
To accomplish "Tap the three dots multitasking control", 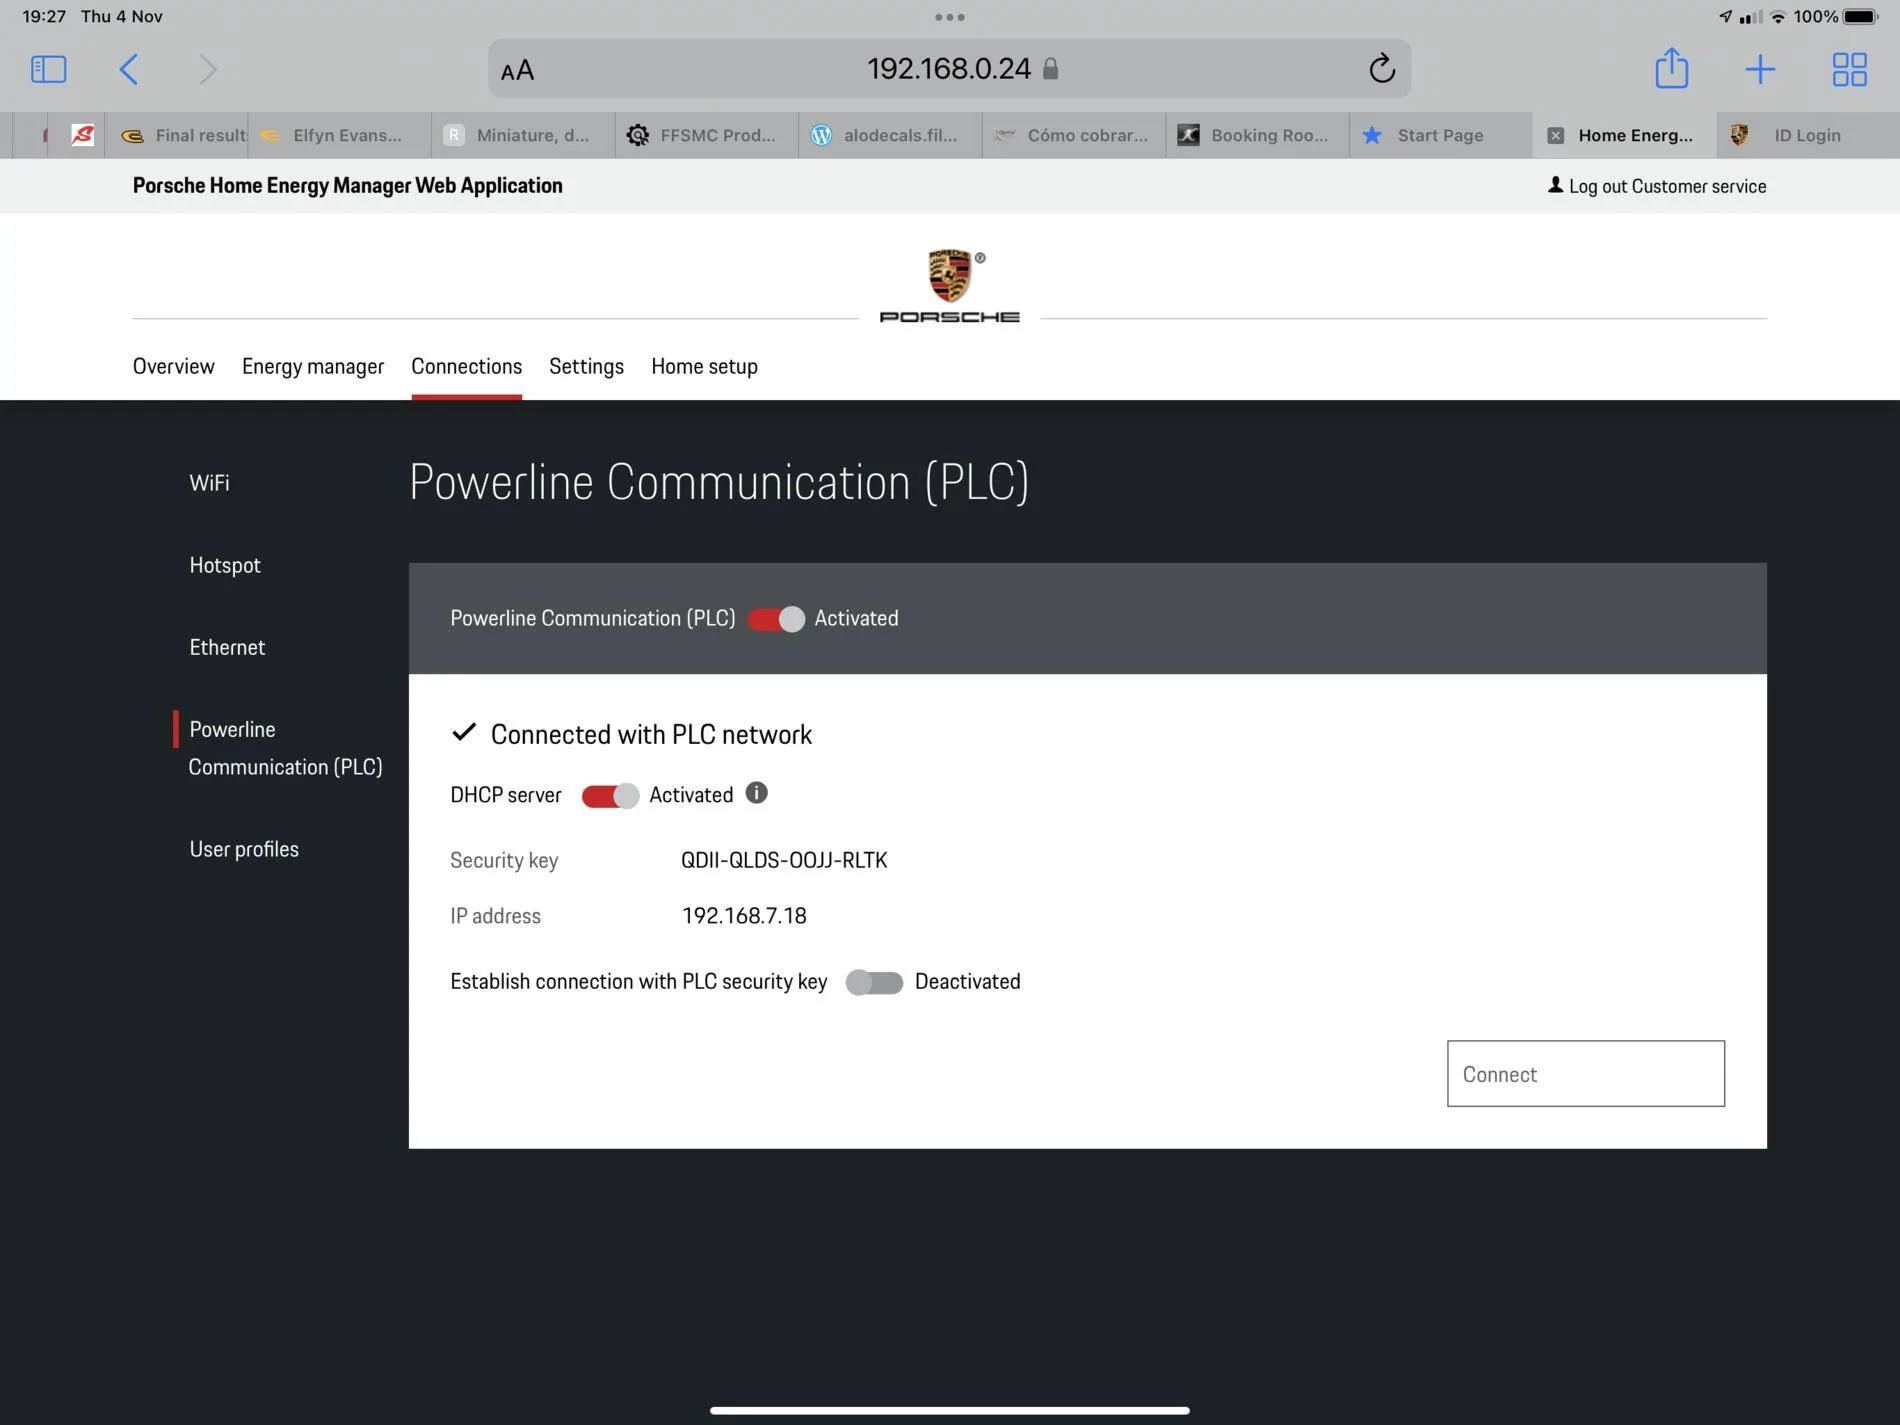I will tap(949, 17).
